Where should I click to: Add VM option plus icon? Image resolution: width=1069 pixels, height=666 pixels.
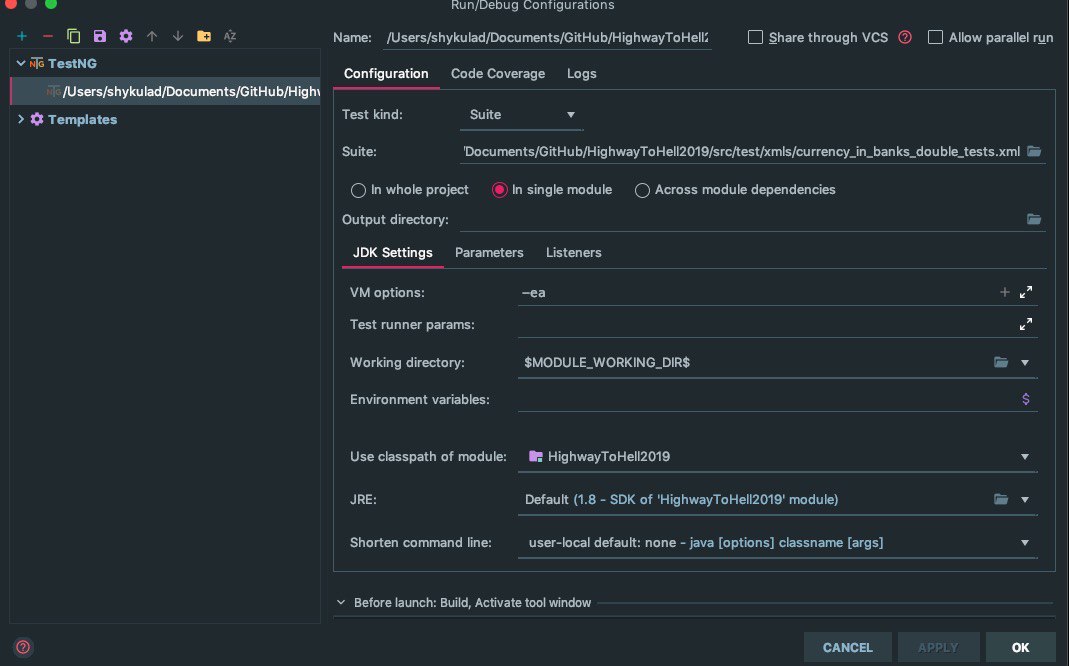[x=1004, y=292]
